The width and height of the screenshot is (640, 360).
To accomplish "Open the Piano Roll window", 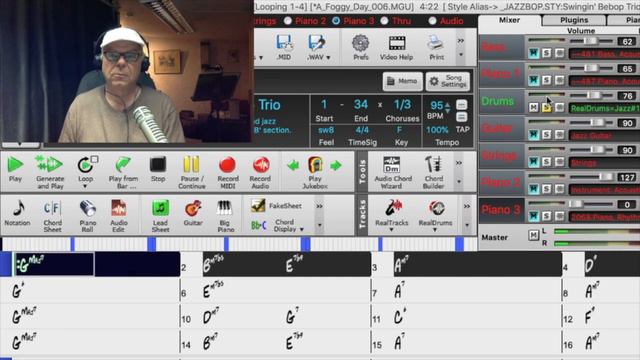I will click(87, 216).
